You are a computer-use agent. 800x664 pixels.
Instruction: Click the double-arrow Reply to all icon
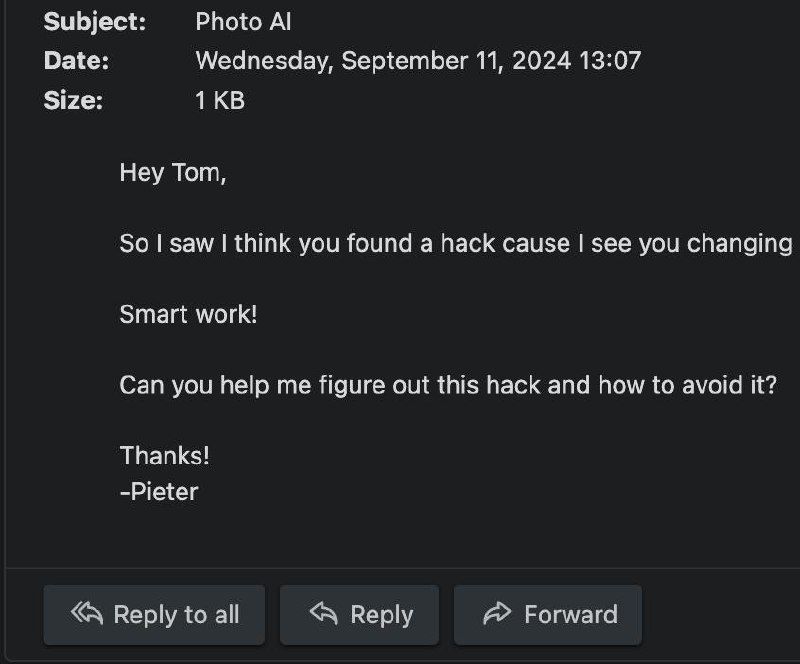point(87,614)
